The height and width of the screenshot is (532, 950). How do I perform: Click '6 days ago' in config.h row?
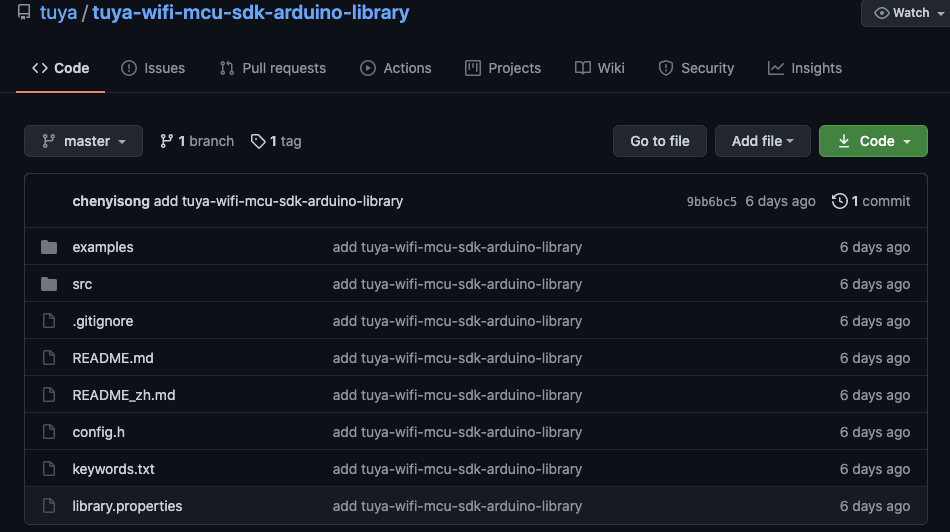point(875,432)
